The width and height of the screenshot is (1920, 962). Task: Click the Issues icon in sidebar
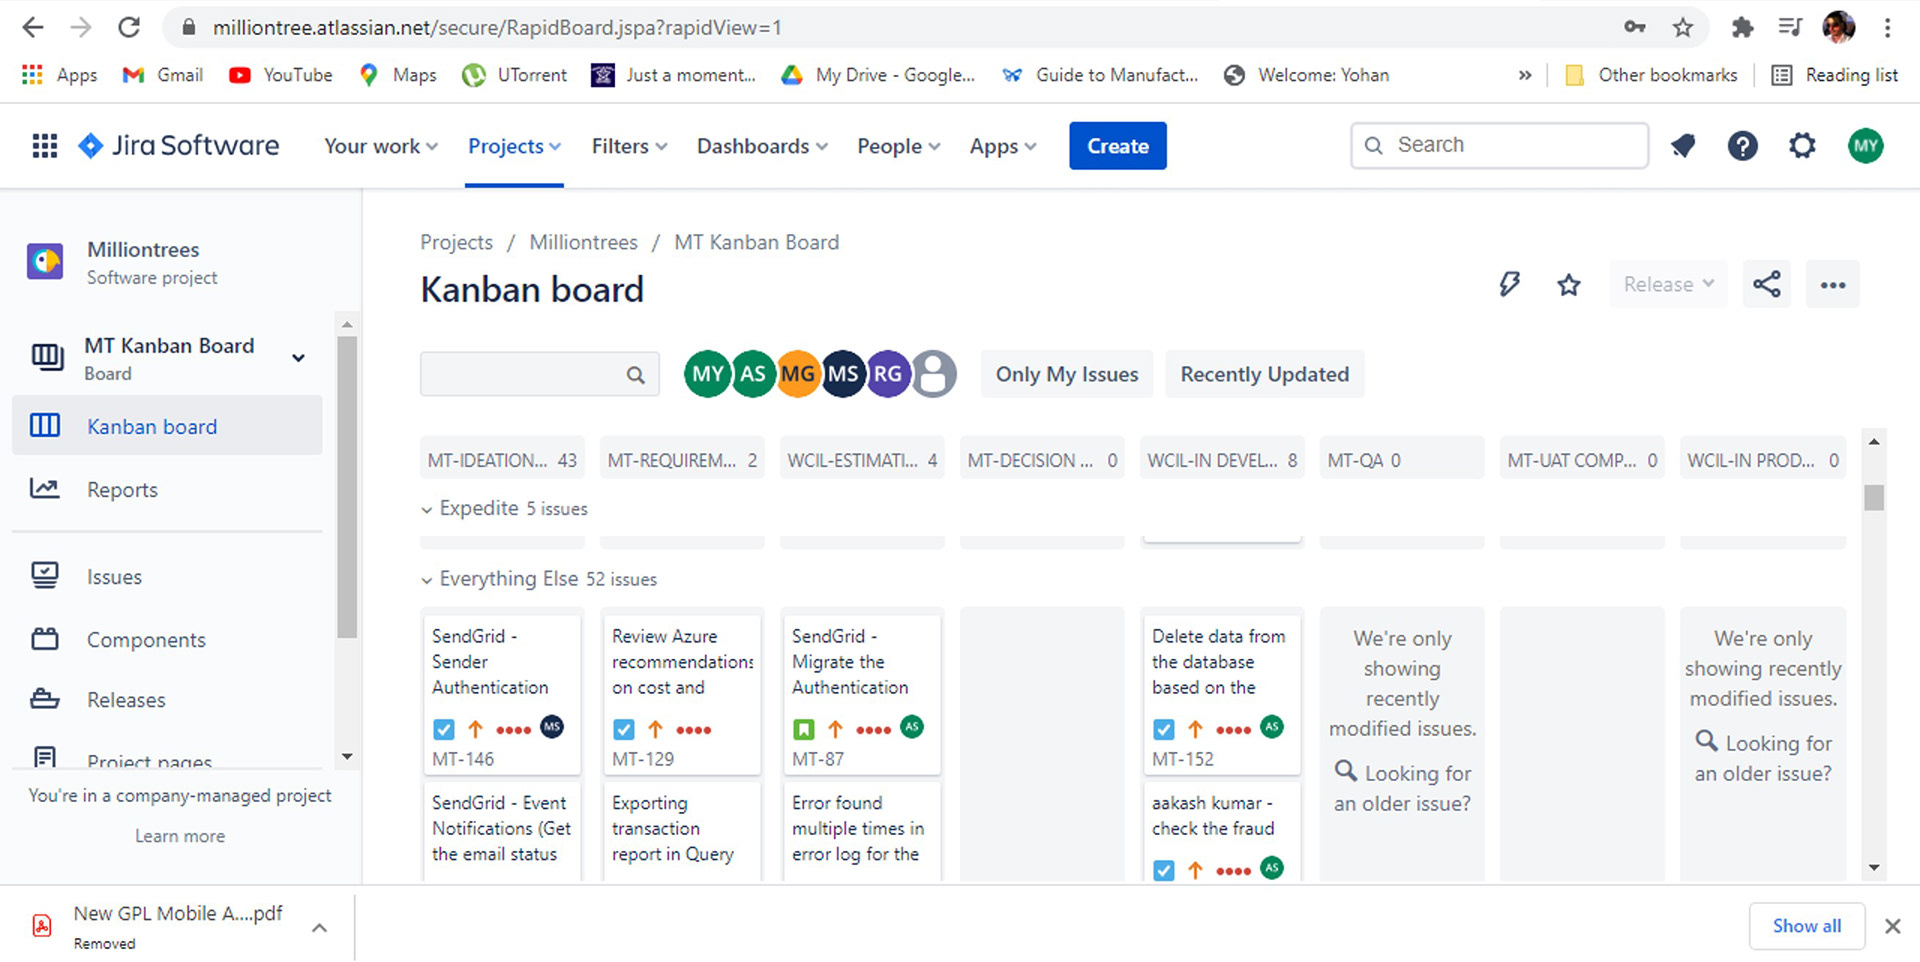(x=45, y=576)
